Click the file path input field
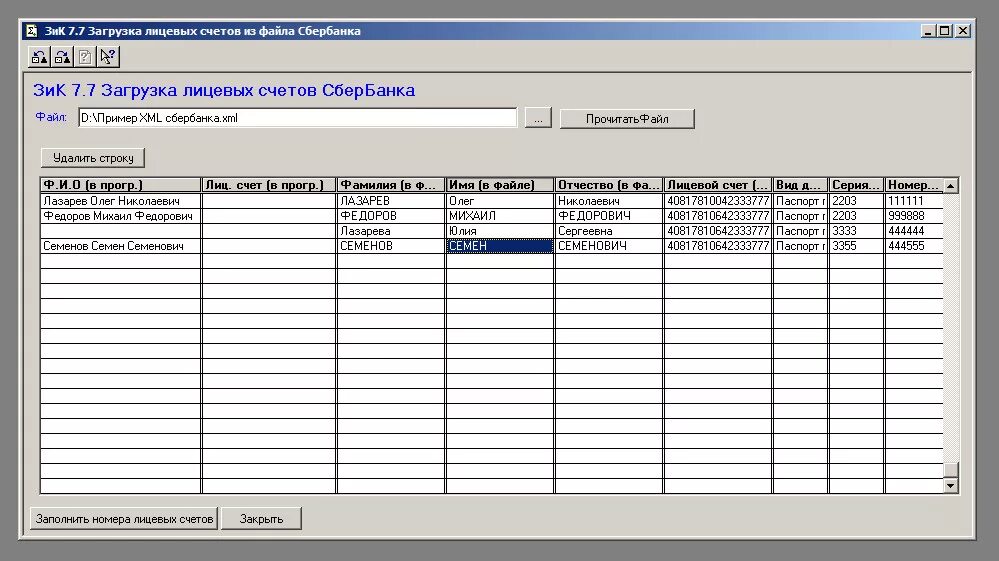The height and width of the screenshot is (561, 999). pos(298,118)
